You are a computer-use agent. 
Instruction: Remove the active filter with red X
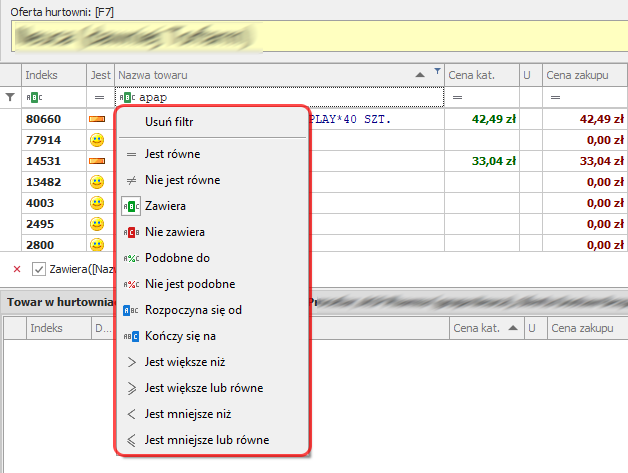point(17,268)
